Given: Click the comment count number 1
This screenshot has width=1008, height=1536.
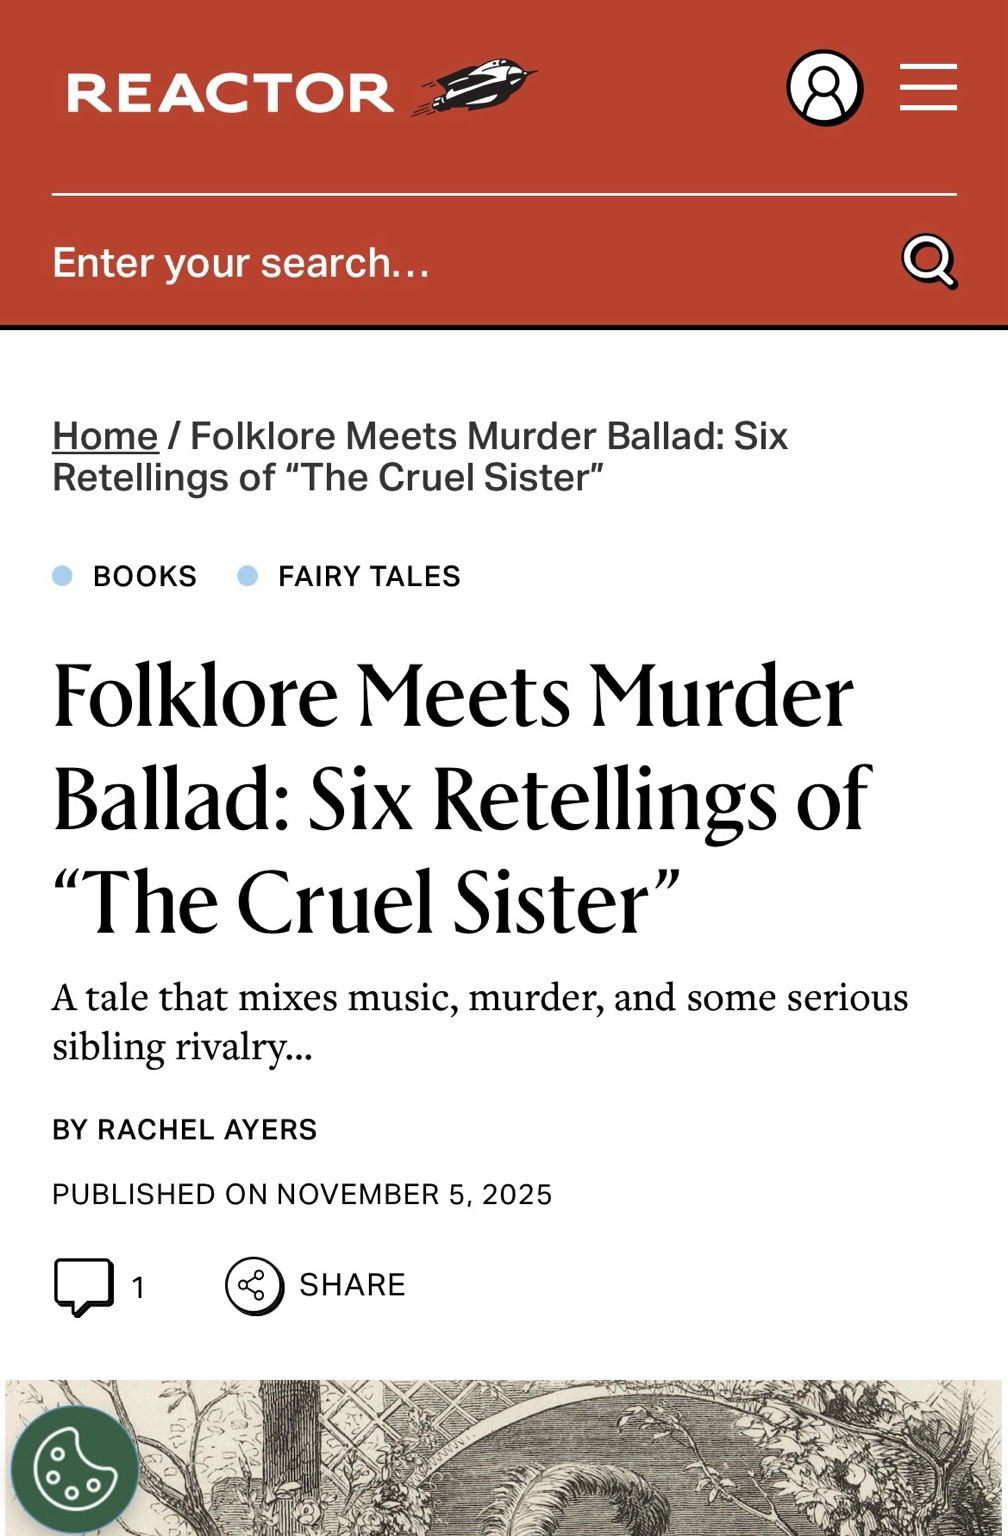Looking at the screenshot, I should pyautogui.click(x=138, y=1287).
